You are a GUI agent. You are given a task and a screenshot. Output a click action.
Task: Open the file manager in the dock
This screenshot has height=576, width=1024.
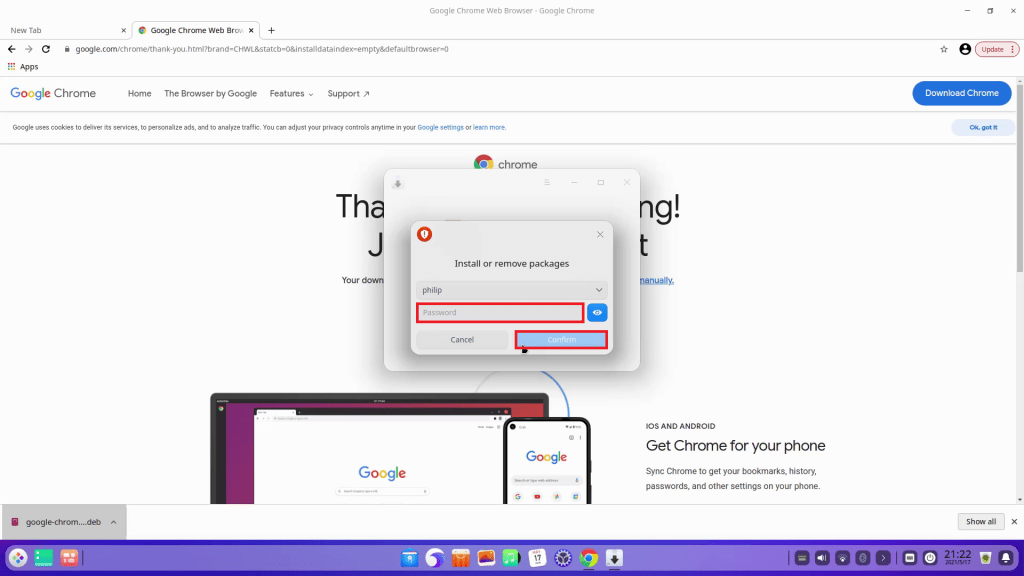(x=409, y=558)
